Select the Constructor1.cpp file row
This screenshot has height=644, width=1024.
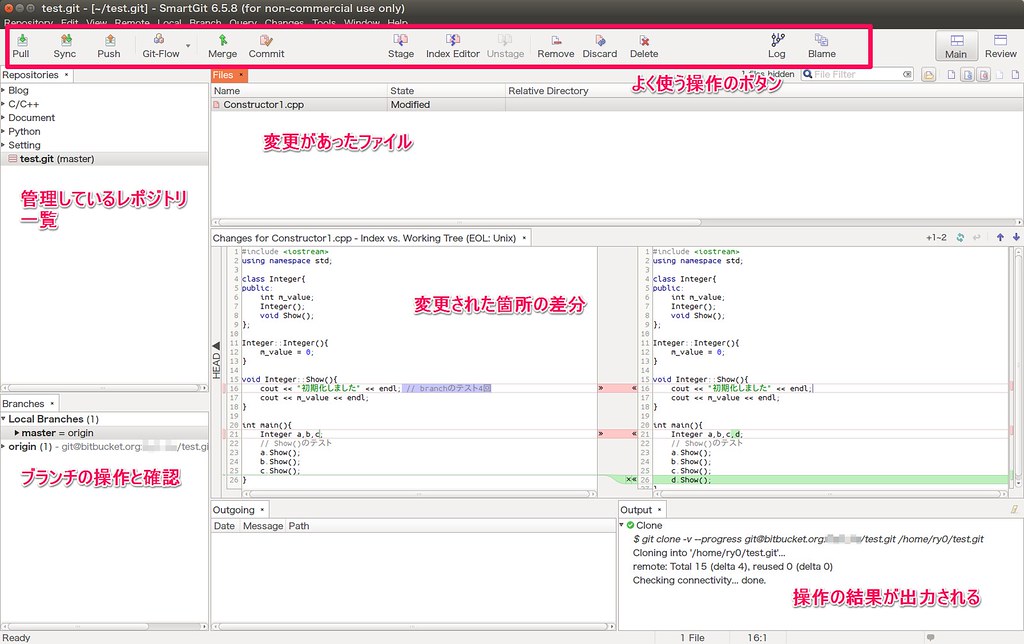(x=617, y=105)
